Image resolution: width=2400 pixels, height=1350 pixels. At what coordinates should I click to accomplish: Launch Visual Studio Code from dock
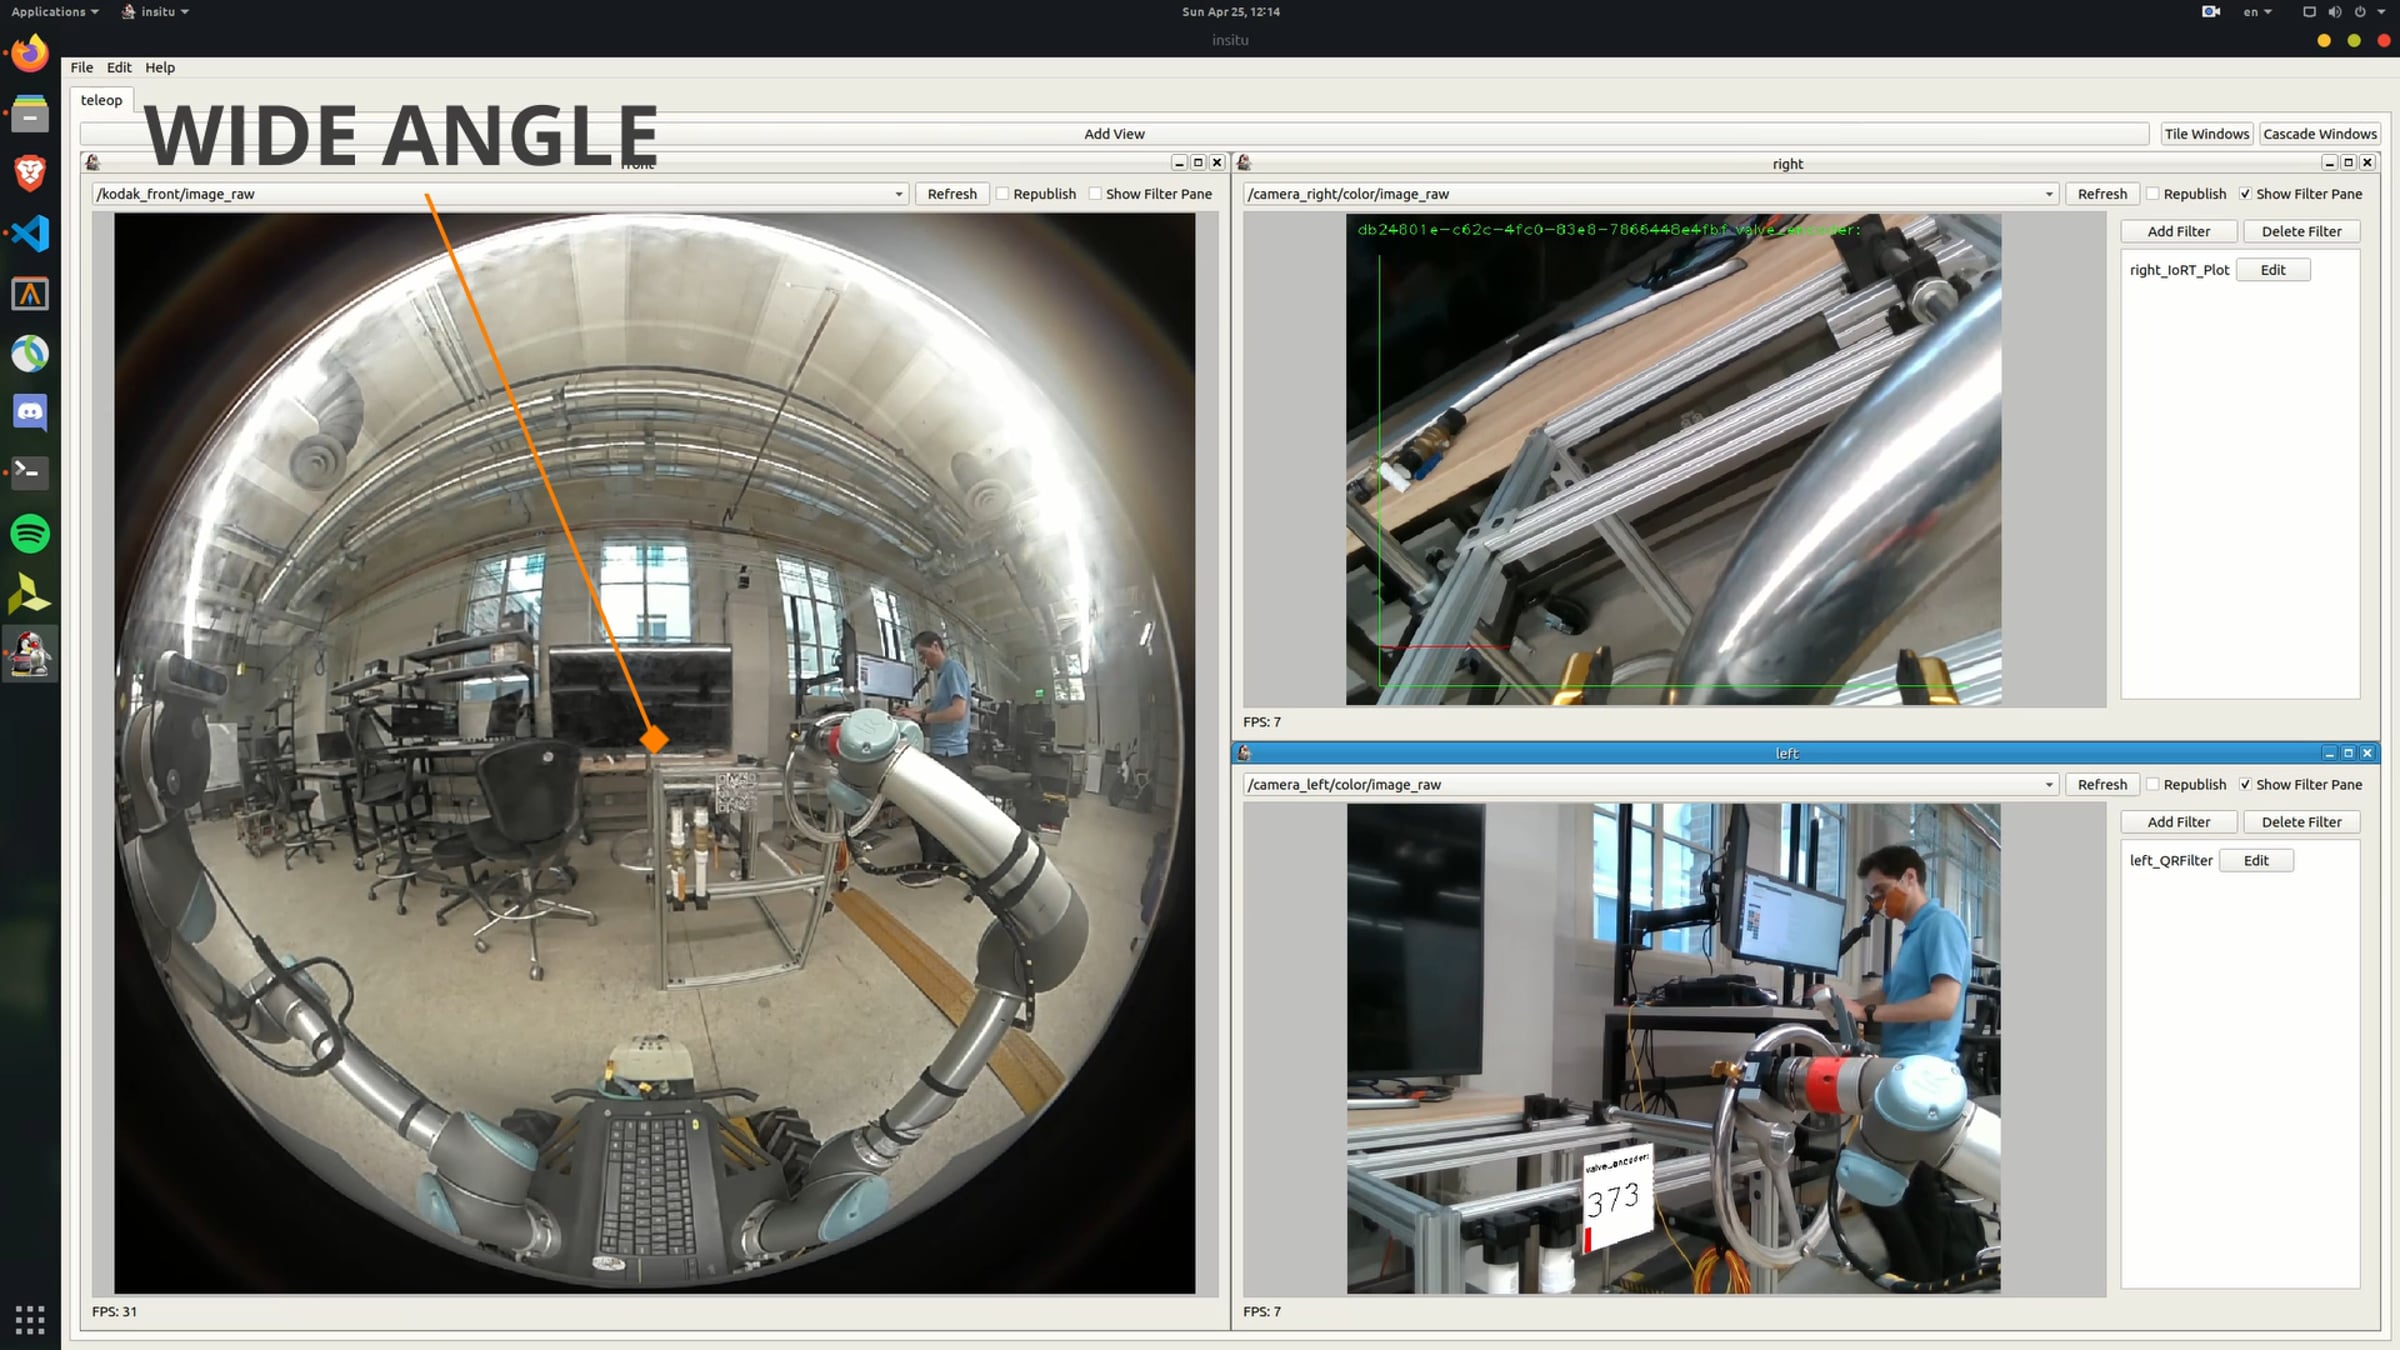tap(30, 234)
